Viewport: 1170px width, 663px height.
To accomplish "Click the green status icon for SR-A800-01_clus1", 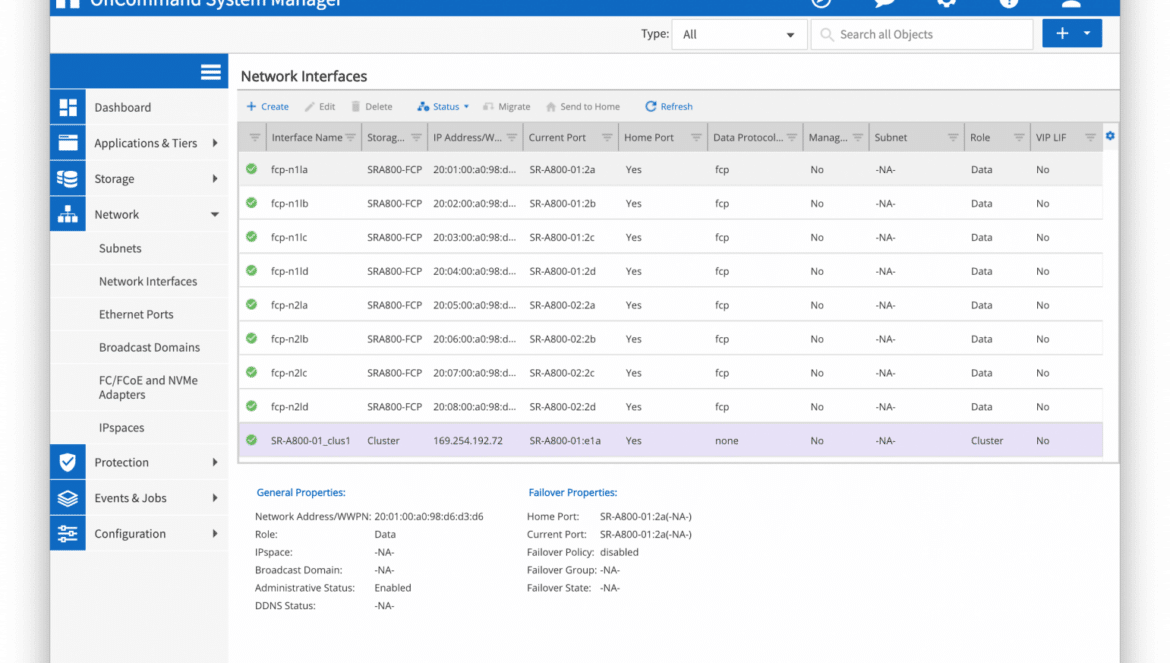I will (251, 440).
